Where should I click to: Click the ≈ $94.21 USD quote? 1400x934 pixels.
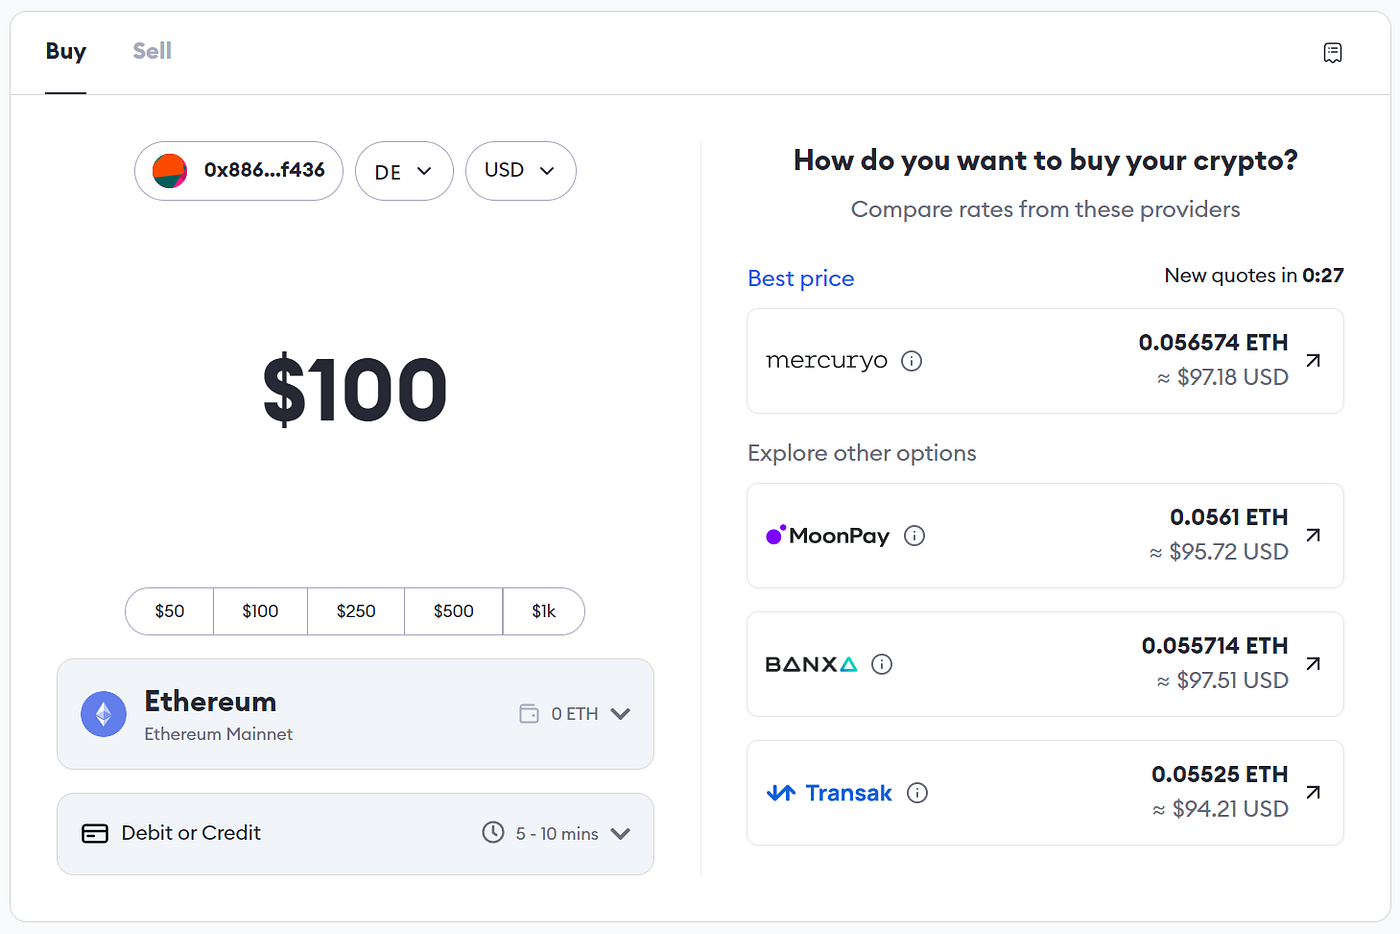point(1220,809)
